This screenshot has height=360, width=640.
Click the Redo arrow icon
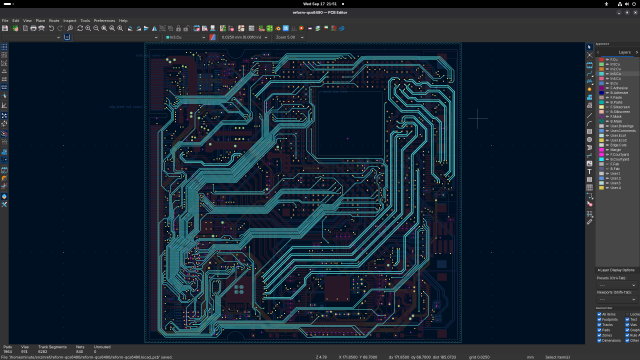point(60,28)
